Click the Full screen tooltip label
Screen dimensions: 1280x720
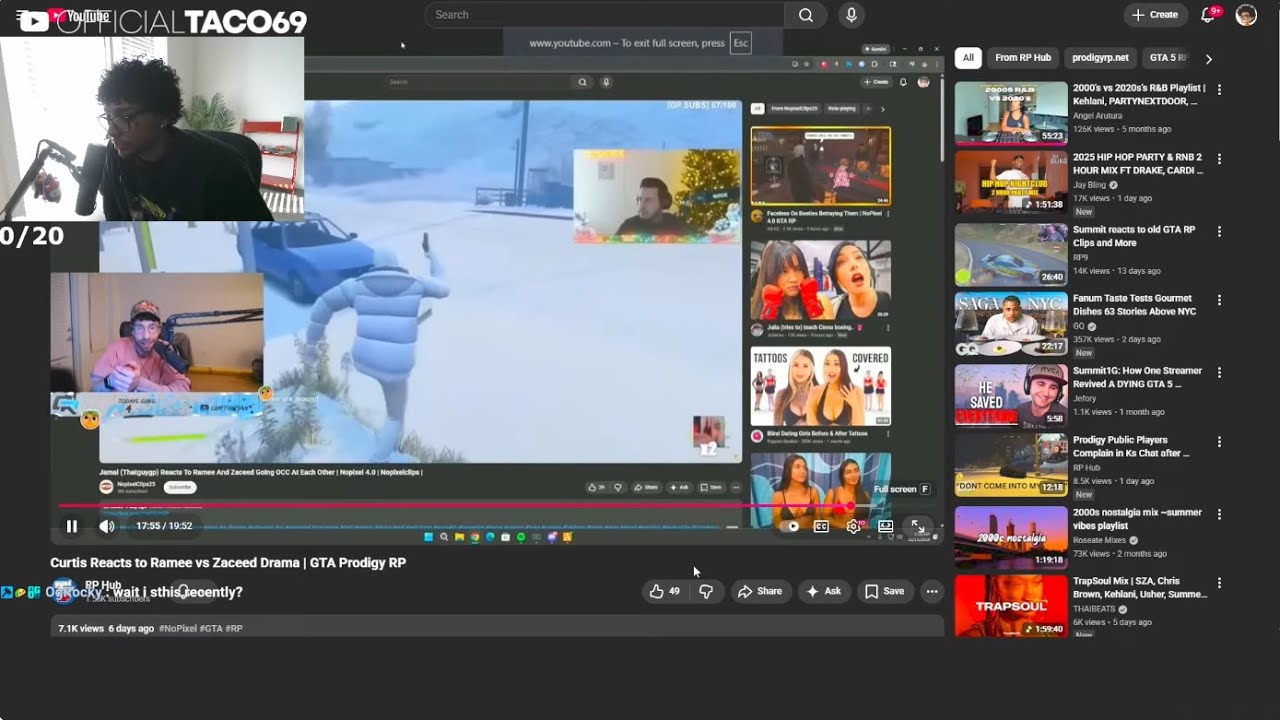894,489
